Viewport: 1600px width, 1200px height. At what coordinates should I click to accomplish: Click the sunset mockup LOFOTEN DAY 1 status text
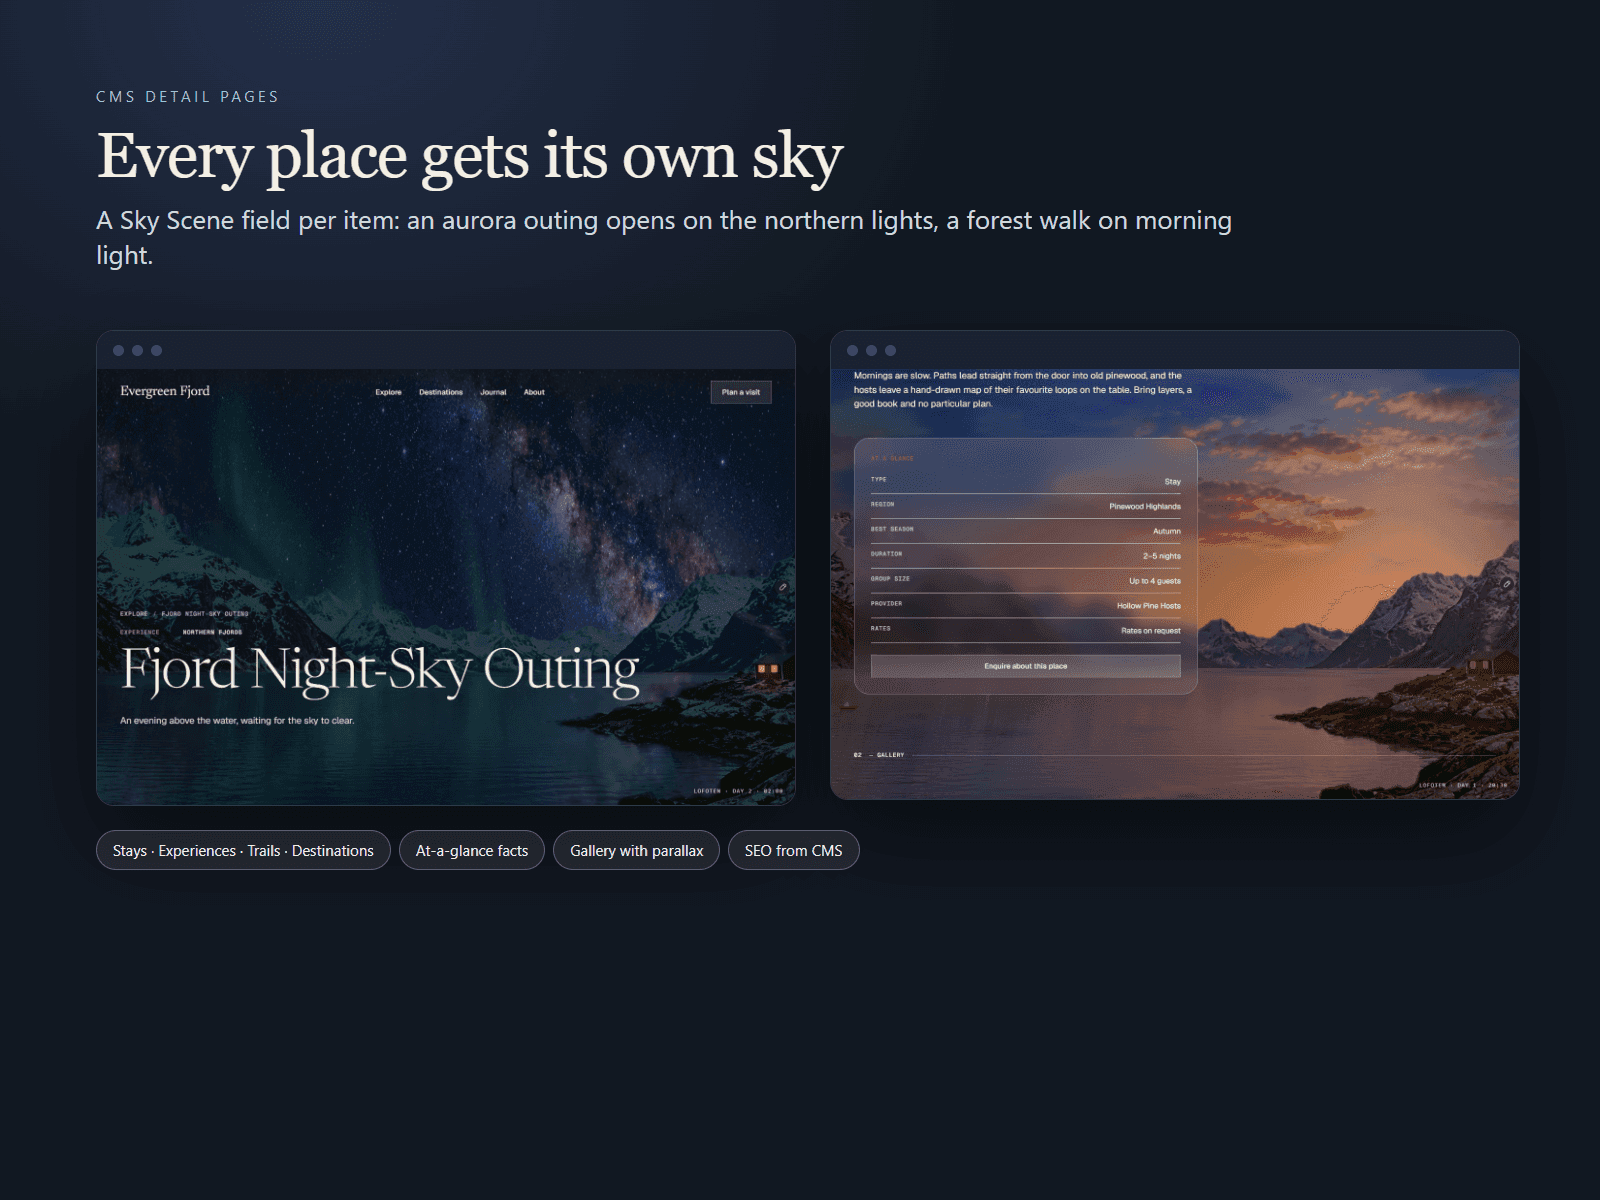coord(1462,785)
